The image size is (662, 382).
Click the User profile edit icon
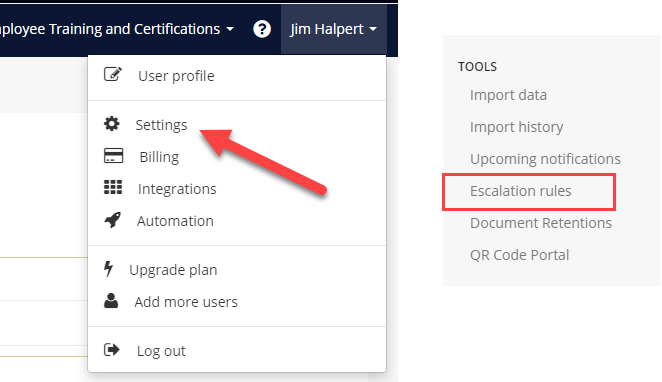113,74
